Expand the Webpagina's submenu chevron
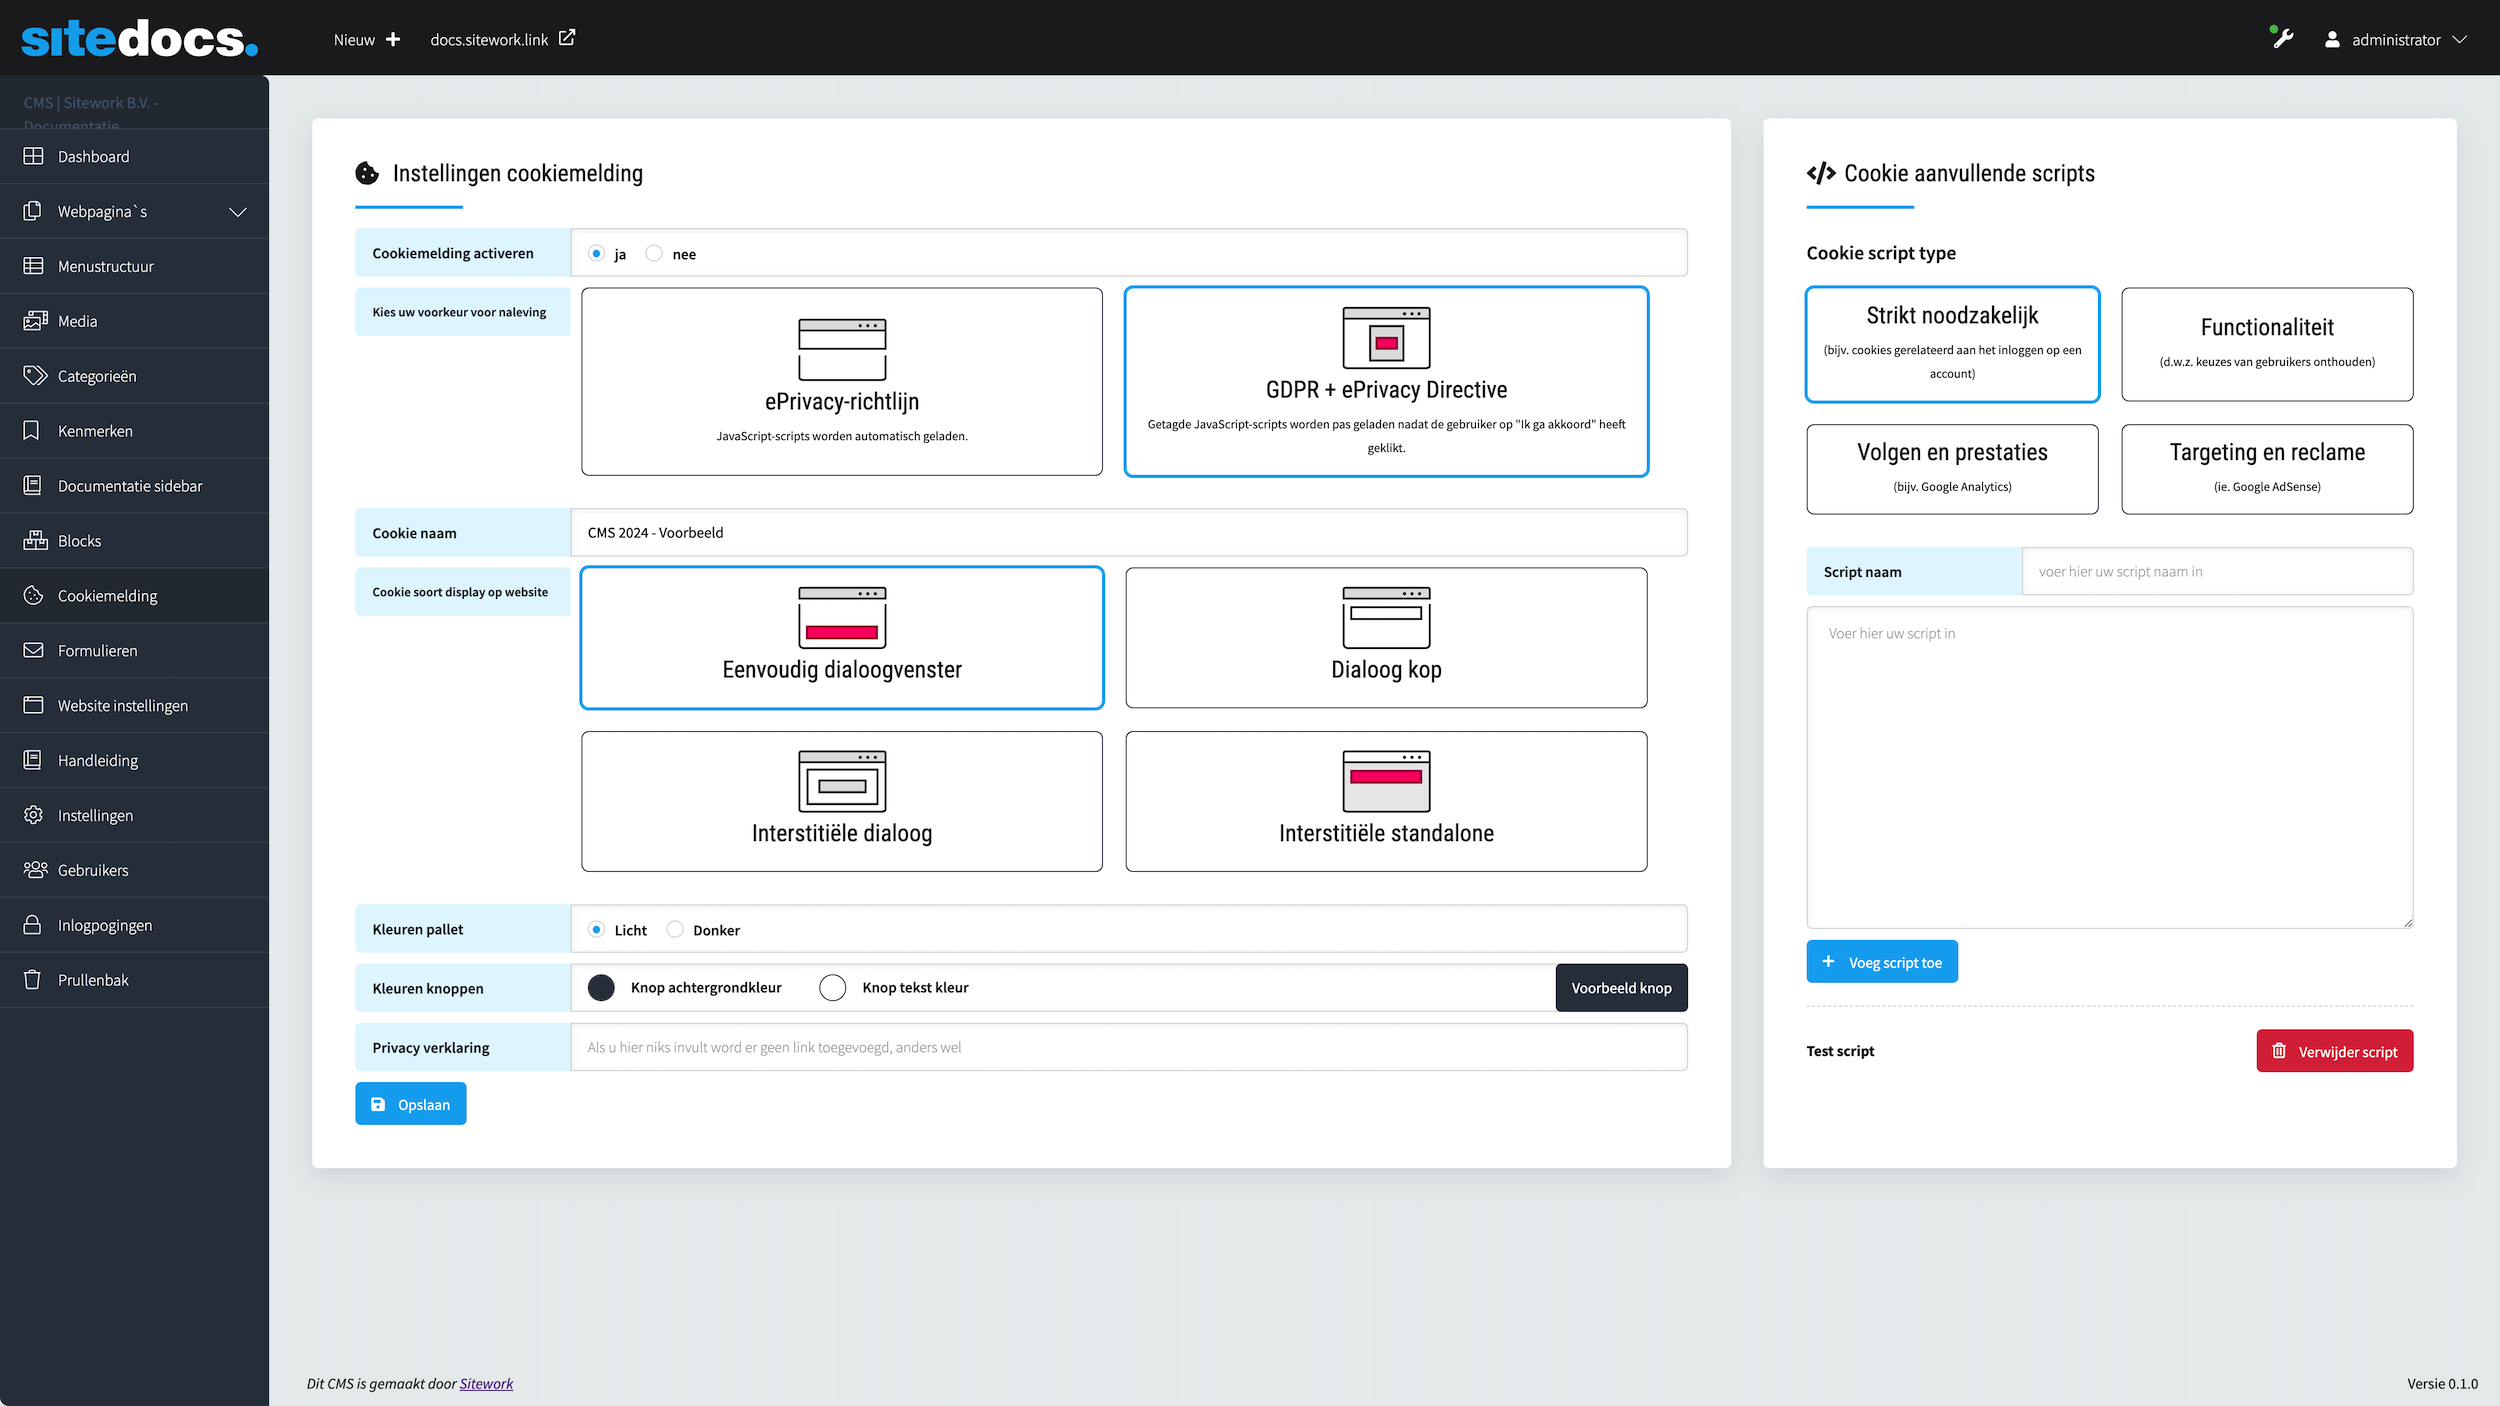 (x=238, y=212)
